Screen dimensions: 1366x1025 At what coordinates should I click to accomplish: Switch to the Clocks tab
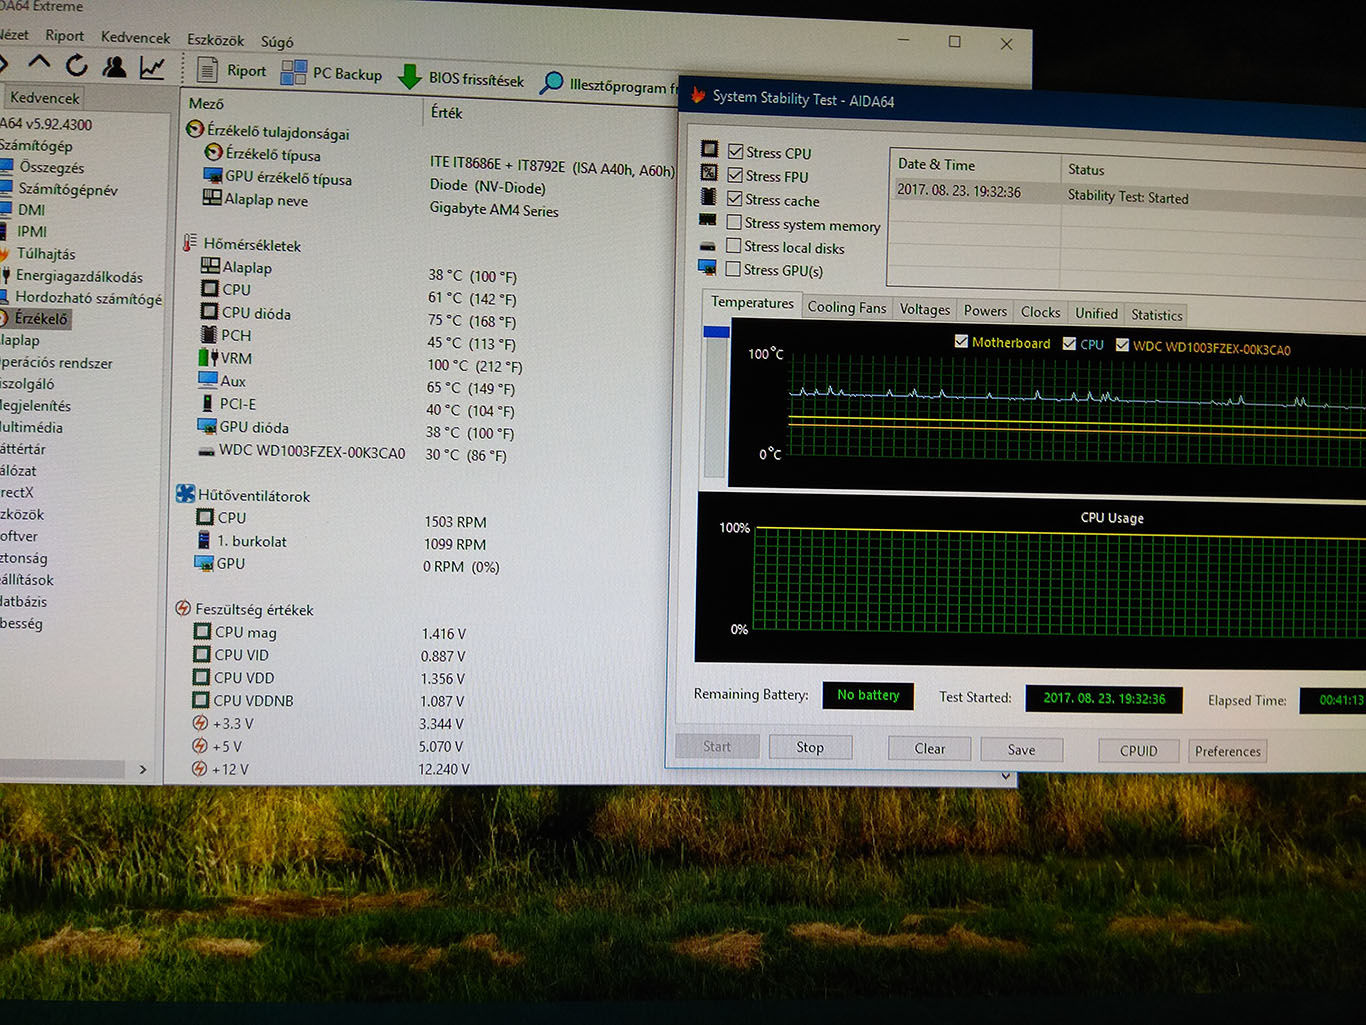(x=1040, y=313)
